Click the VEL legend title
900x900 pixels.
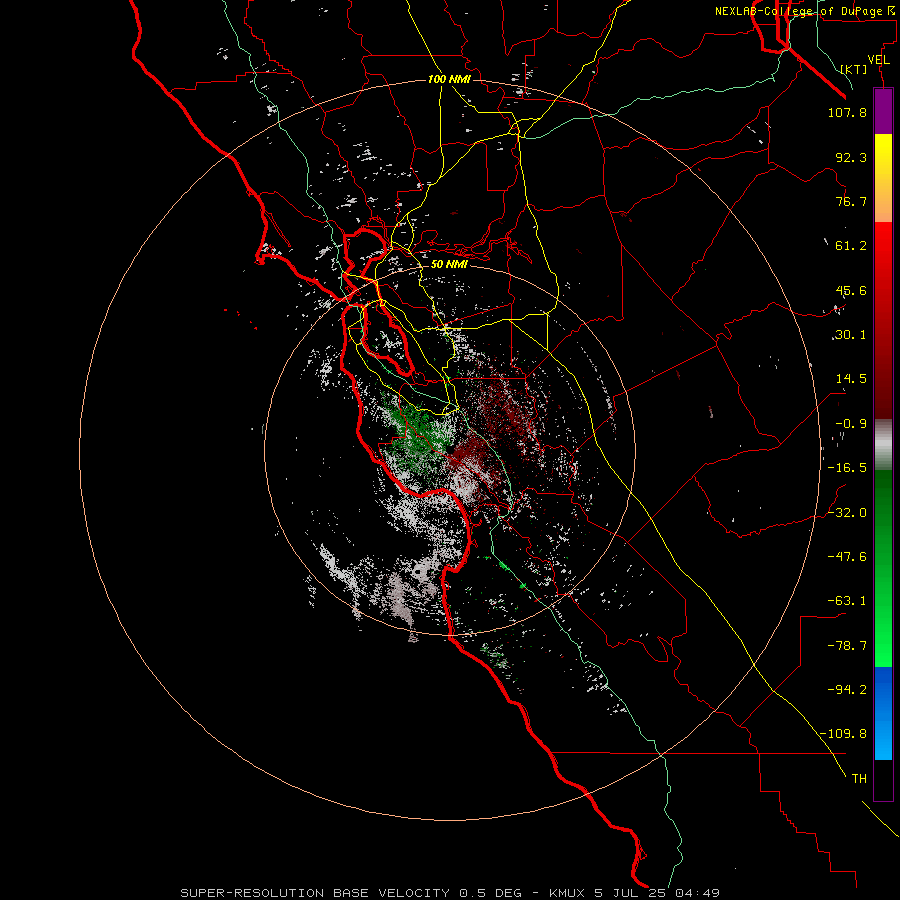pos(878,60)
